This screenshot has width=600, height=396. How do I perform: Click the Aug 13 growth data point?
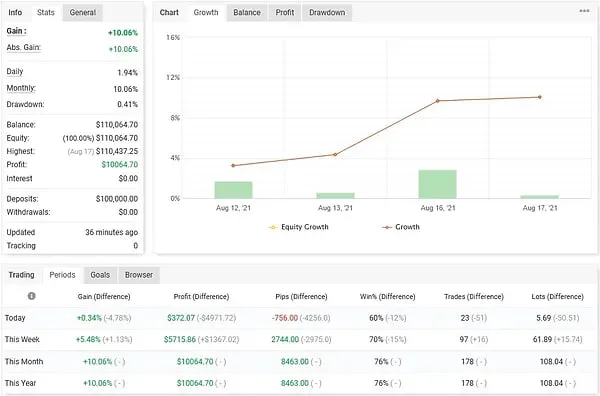point(335,155)
